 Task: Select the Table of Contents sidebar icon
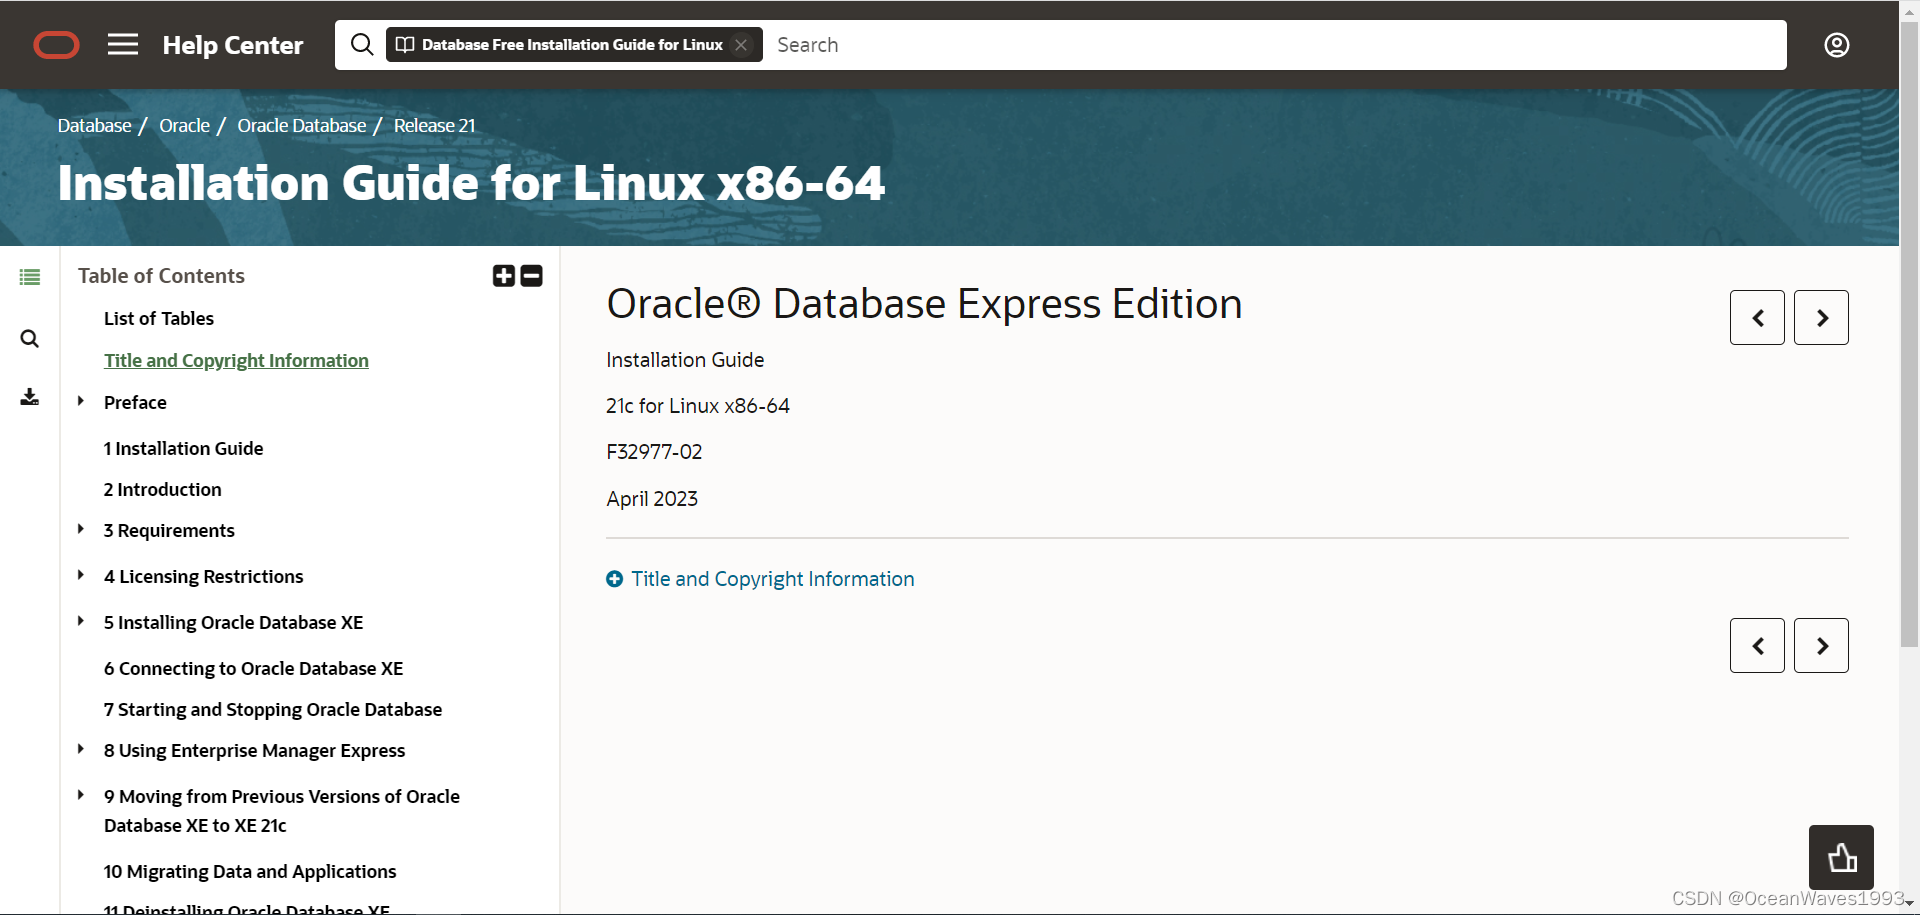coord(30,277)
